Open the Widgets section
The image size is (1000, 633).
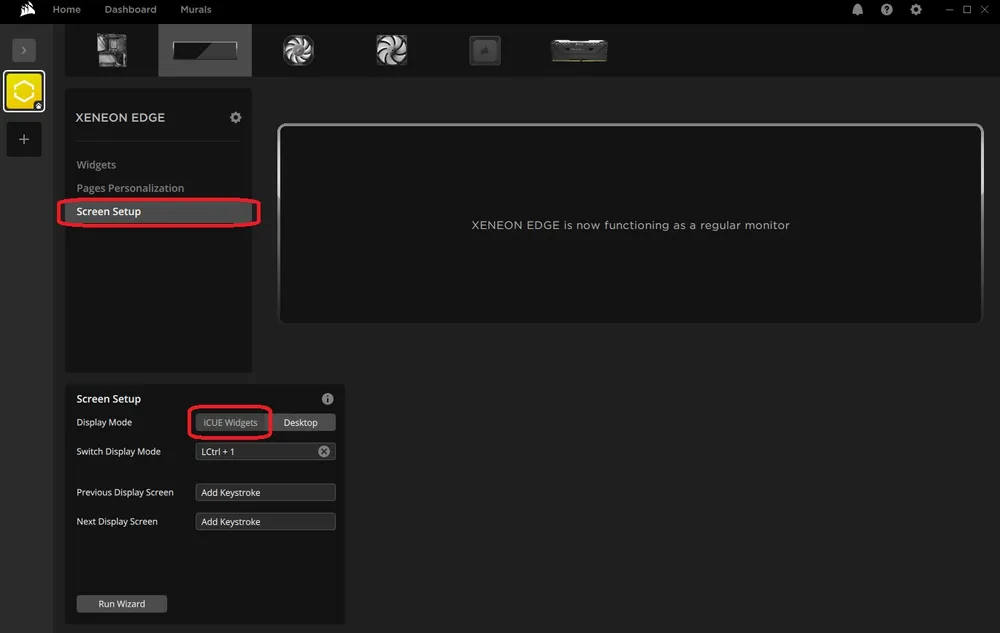point(96,164)
